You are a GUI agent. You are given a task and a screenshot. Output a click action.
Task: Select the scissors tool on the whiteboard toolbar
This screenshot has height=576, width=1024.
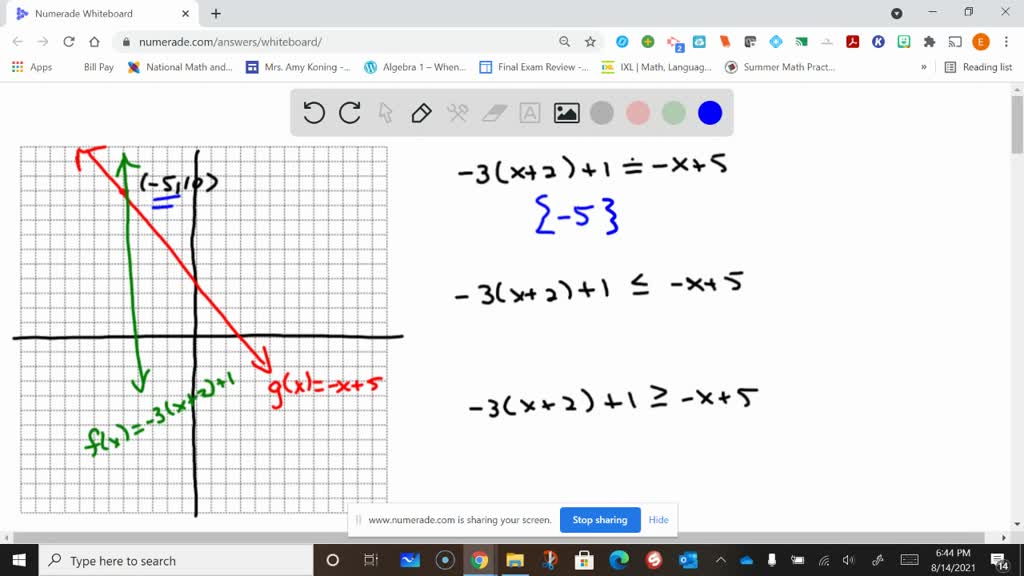pyautogui.click(x=457, y=113)
